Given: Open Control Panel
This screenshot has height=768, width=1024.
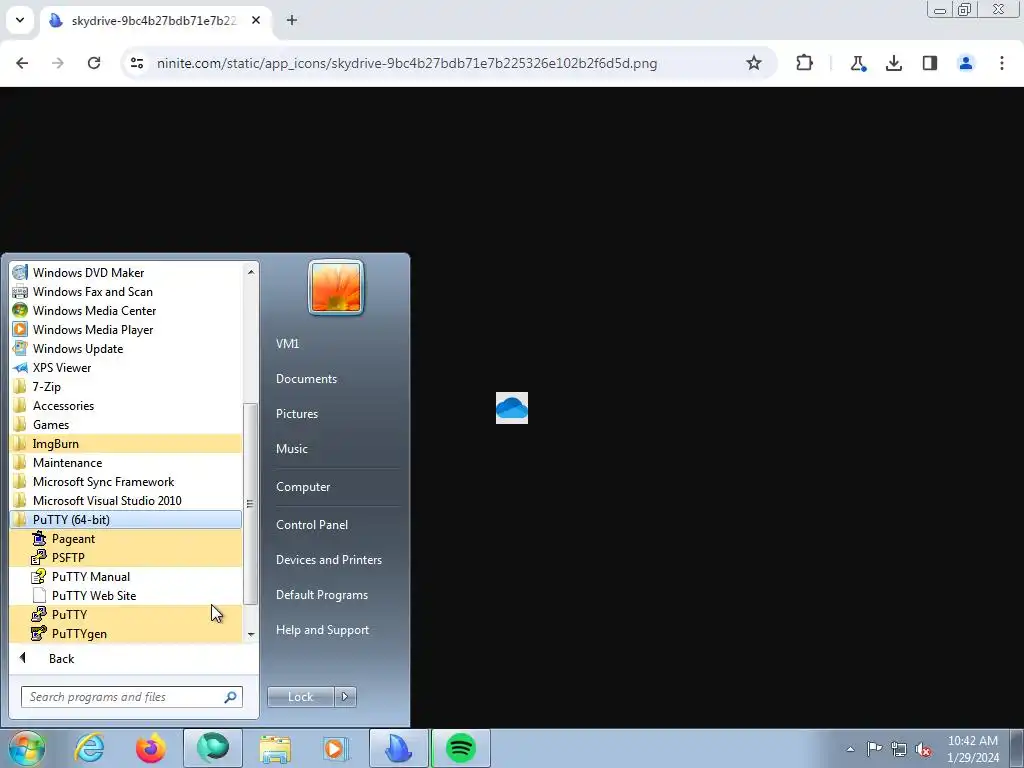Looking at the screenshot, I should coord(312,524).
